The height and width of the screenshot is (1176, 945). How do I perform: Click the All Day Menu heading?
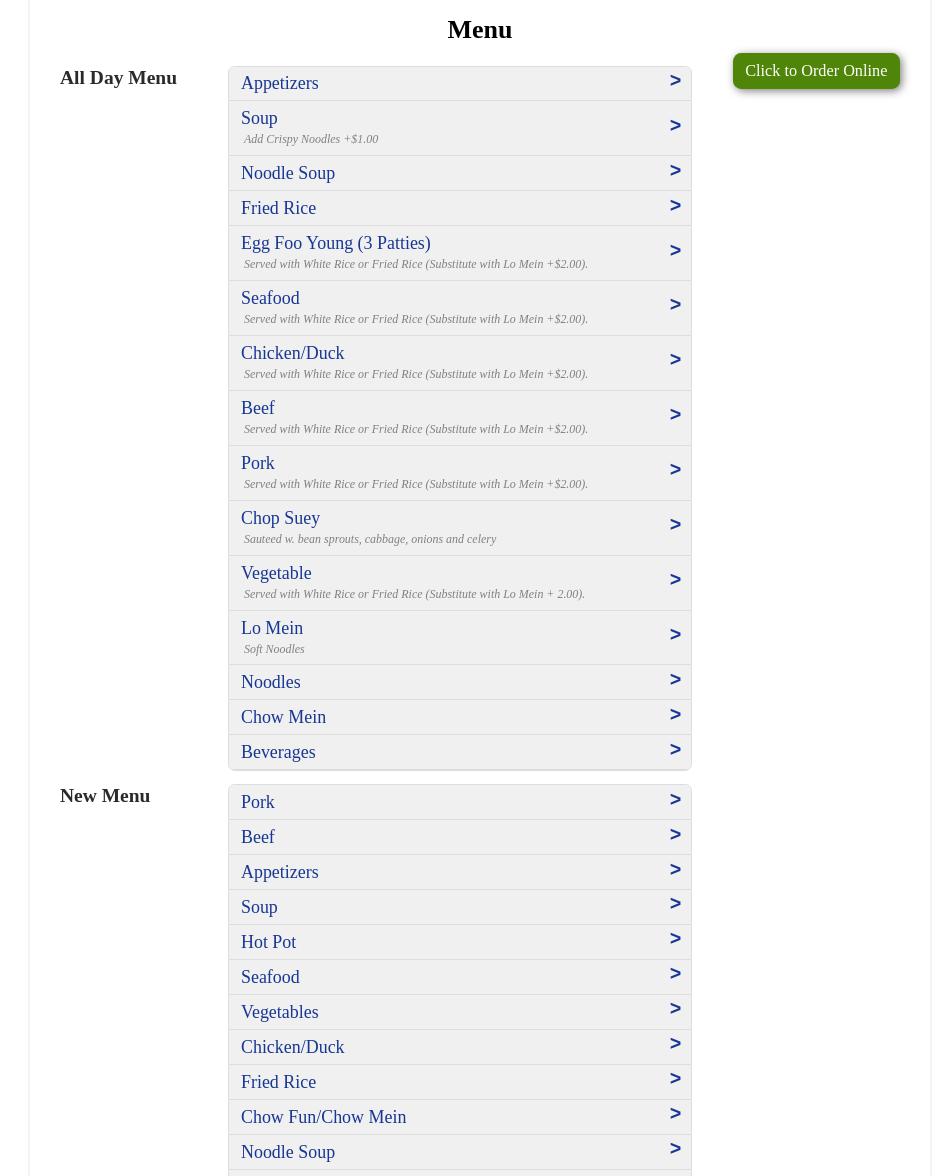[118, 78]
